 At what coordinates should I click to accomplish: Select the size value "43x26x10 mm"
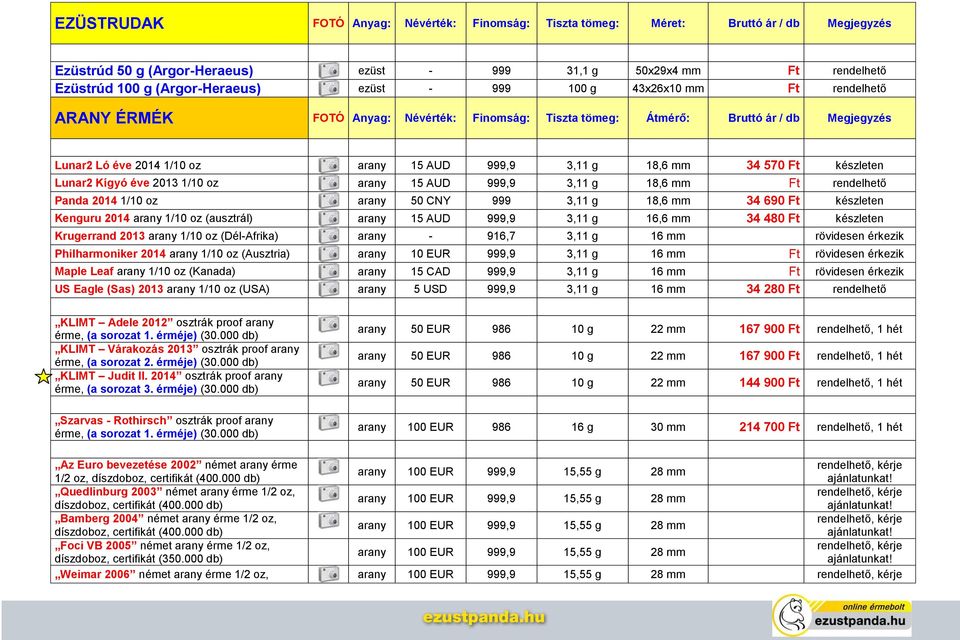(668, 88)
